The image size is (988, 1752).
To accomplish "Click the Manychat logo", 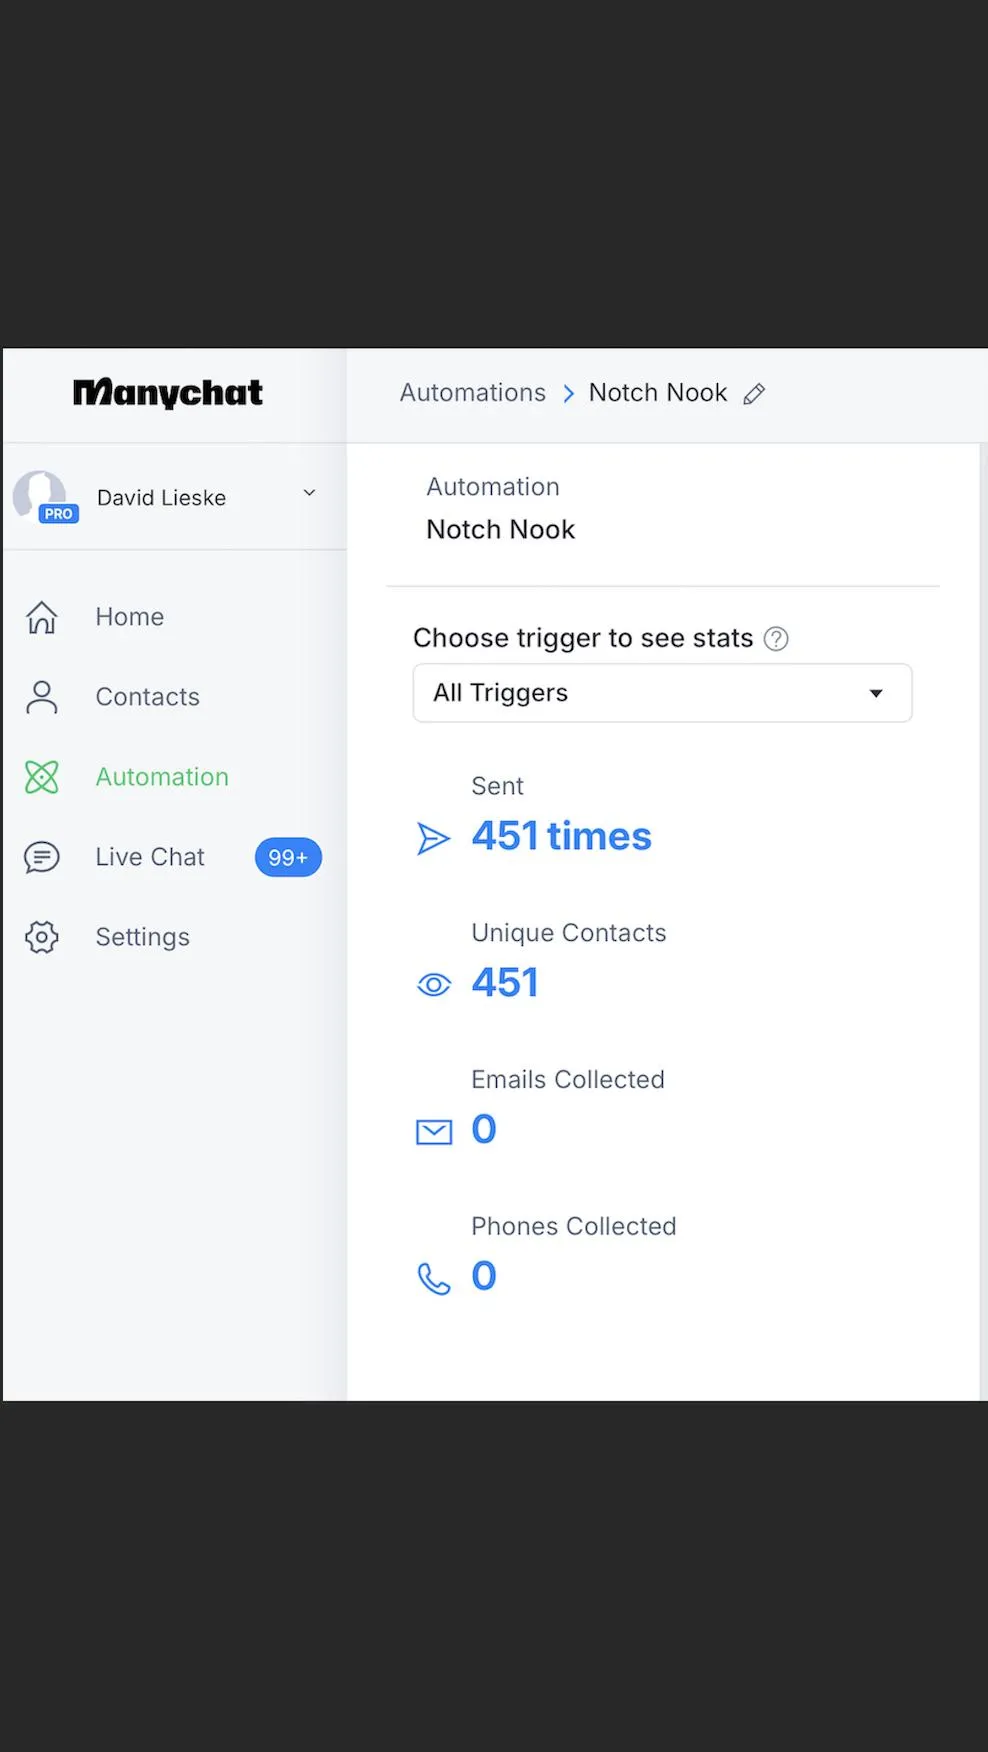I will click(x=168, y=393).
